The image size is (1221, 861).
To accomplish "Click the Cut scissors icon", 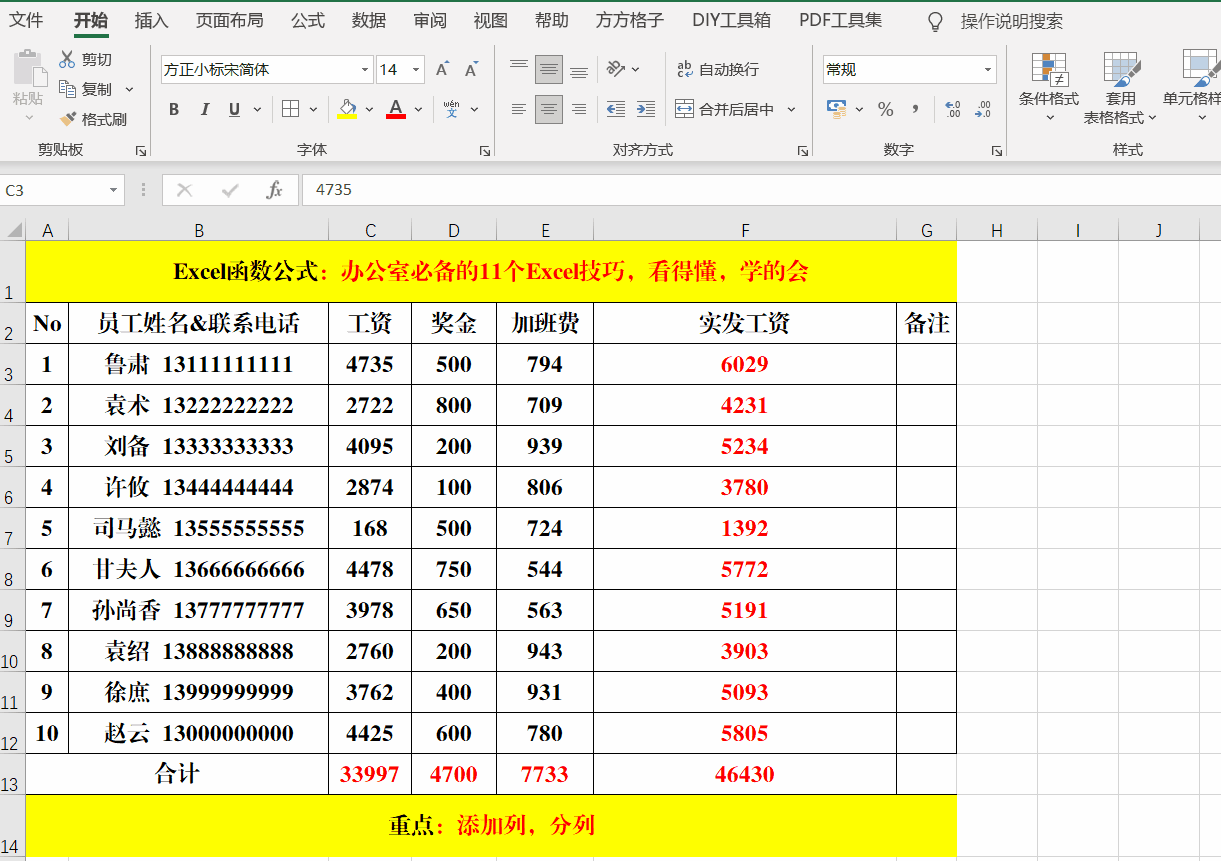I will (67, 60).
